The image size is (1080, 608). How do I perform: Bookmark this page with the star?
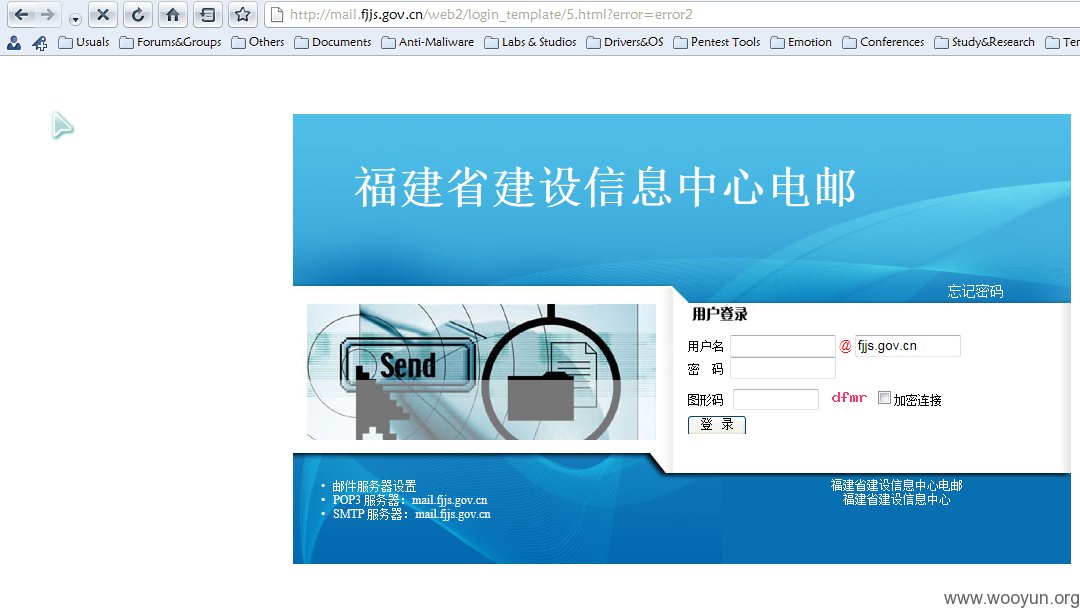(x=242, y=14)
